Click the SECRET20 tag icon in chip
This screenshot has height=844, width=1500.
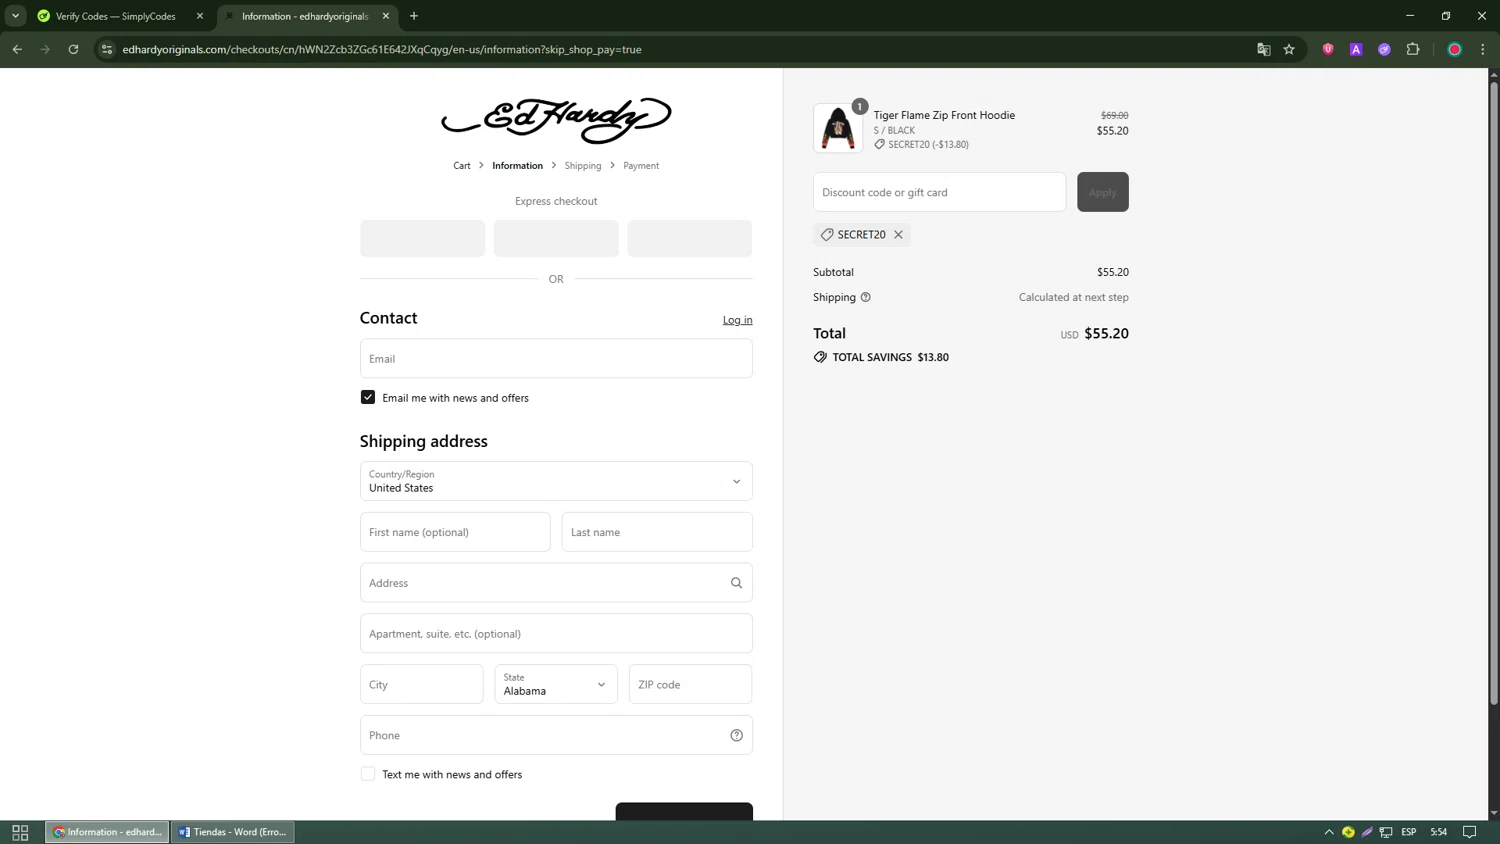[827, 235]
